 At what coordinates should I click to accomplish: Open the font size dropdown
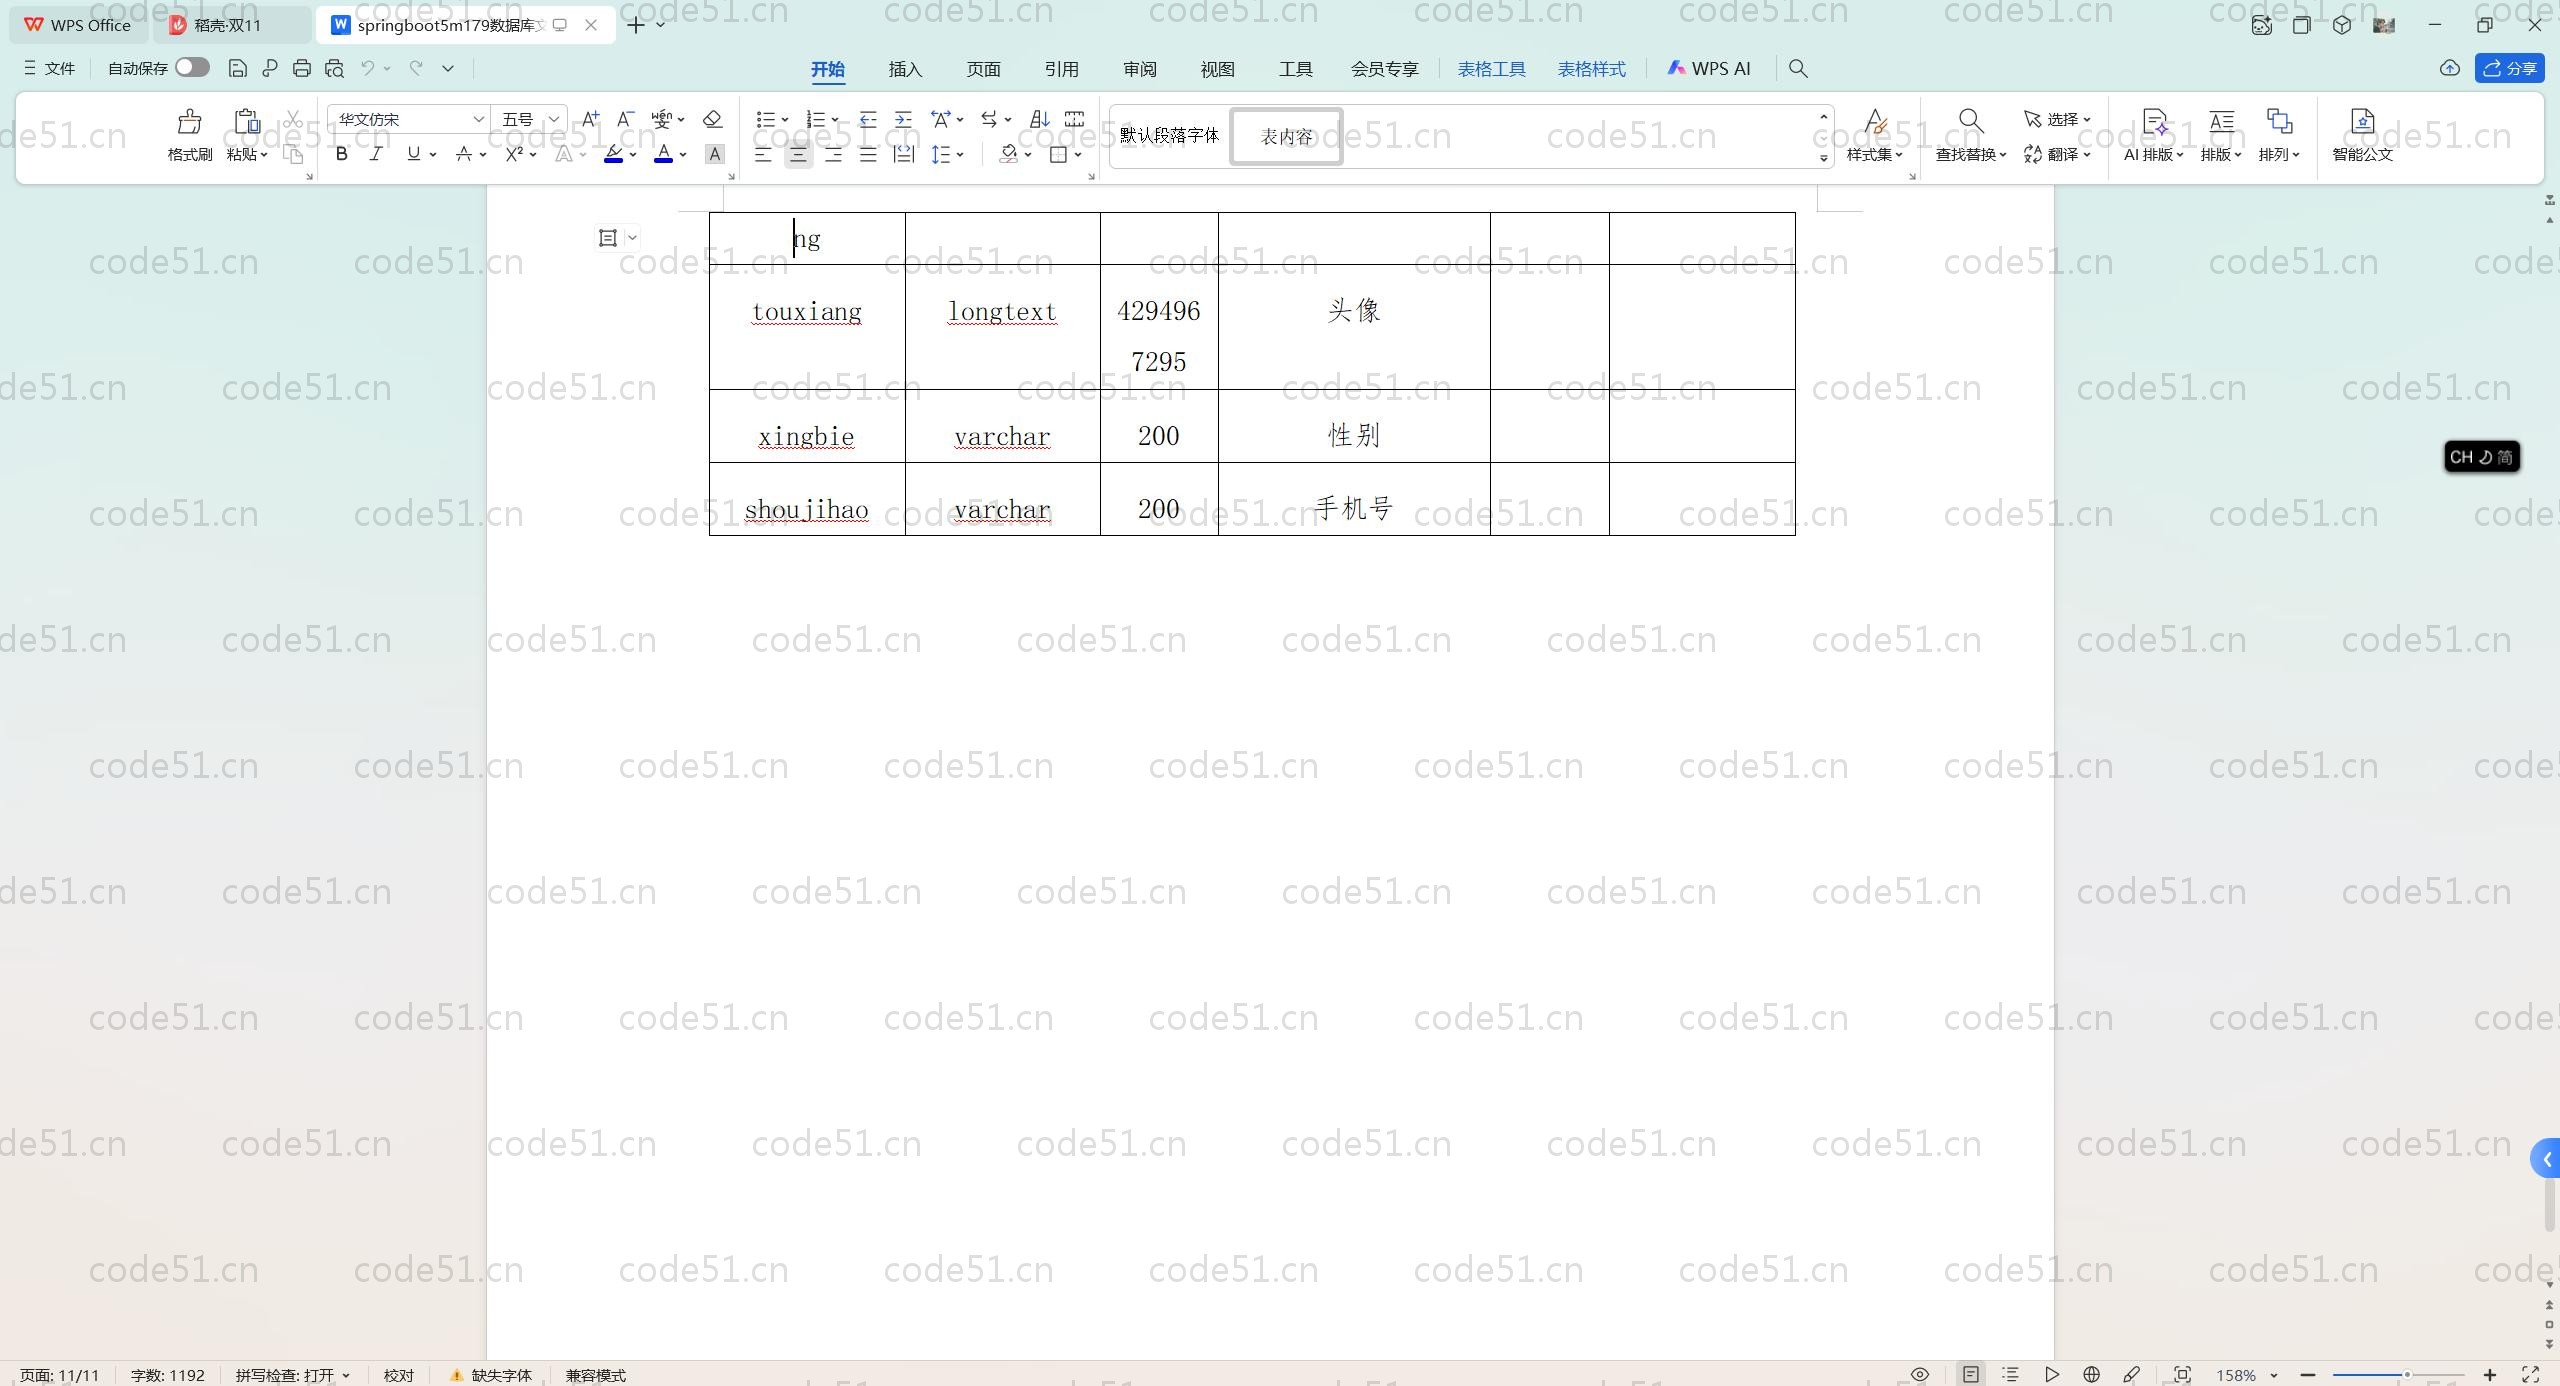pyautogui.click(x=553, y=119)
